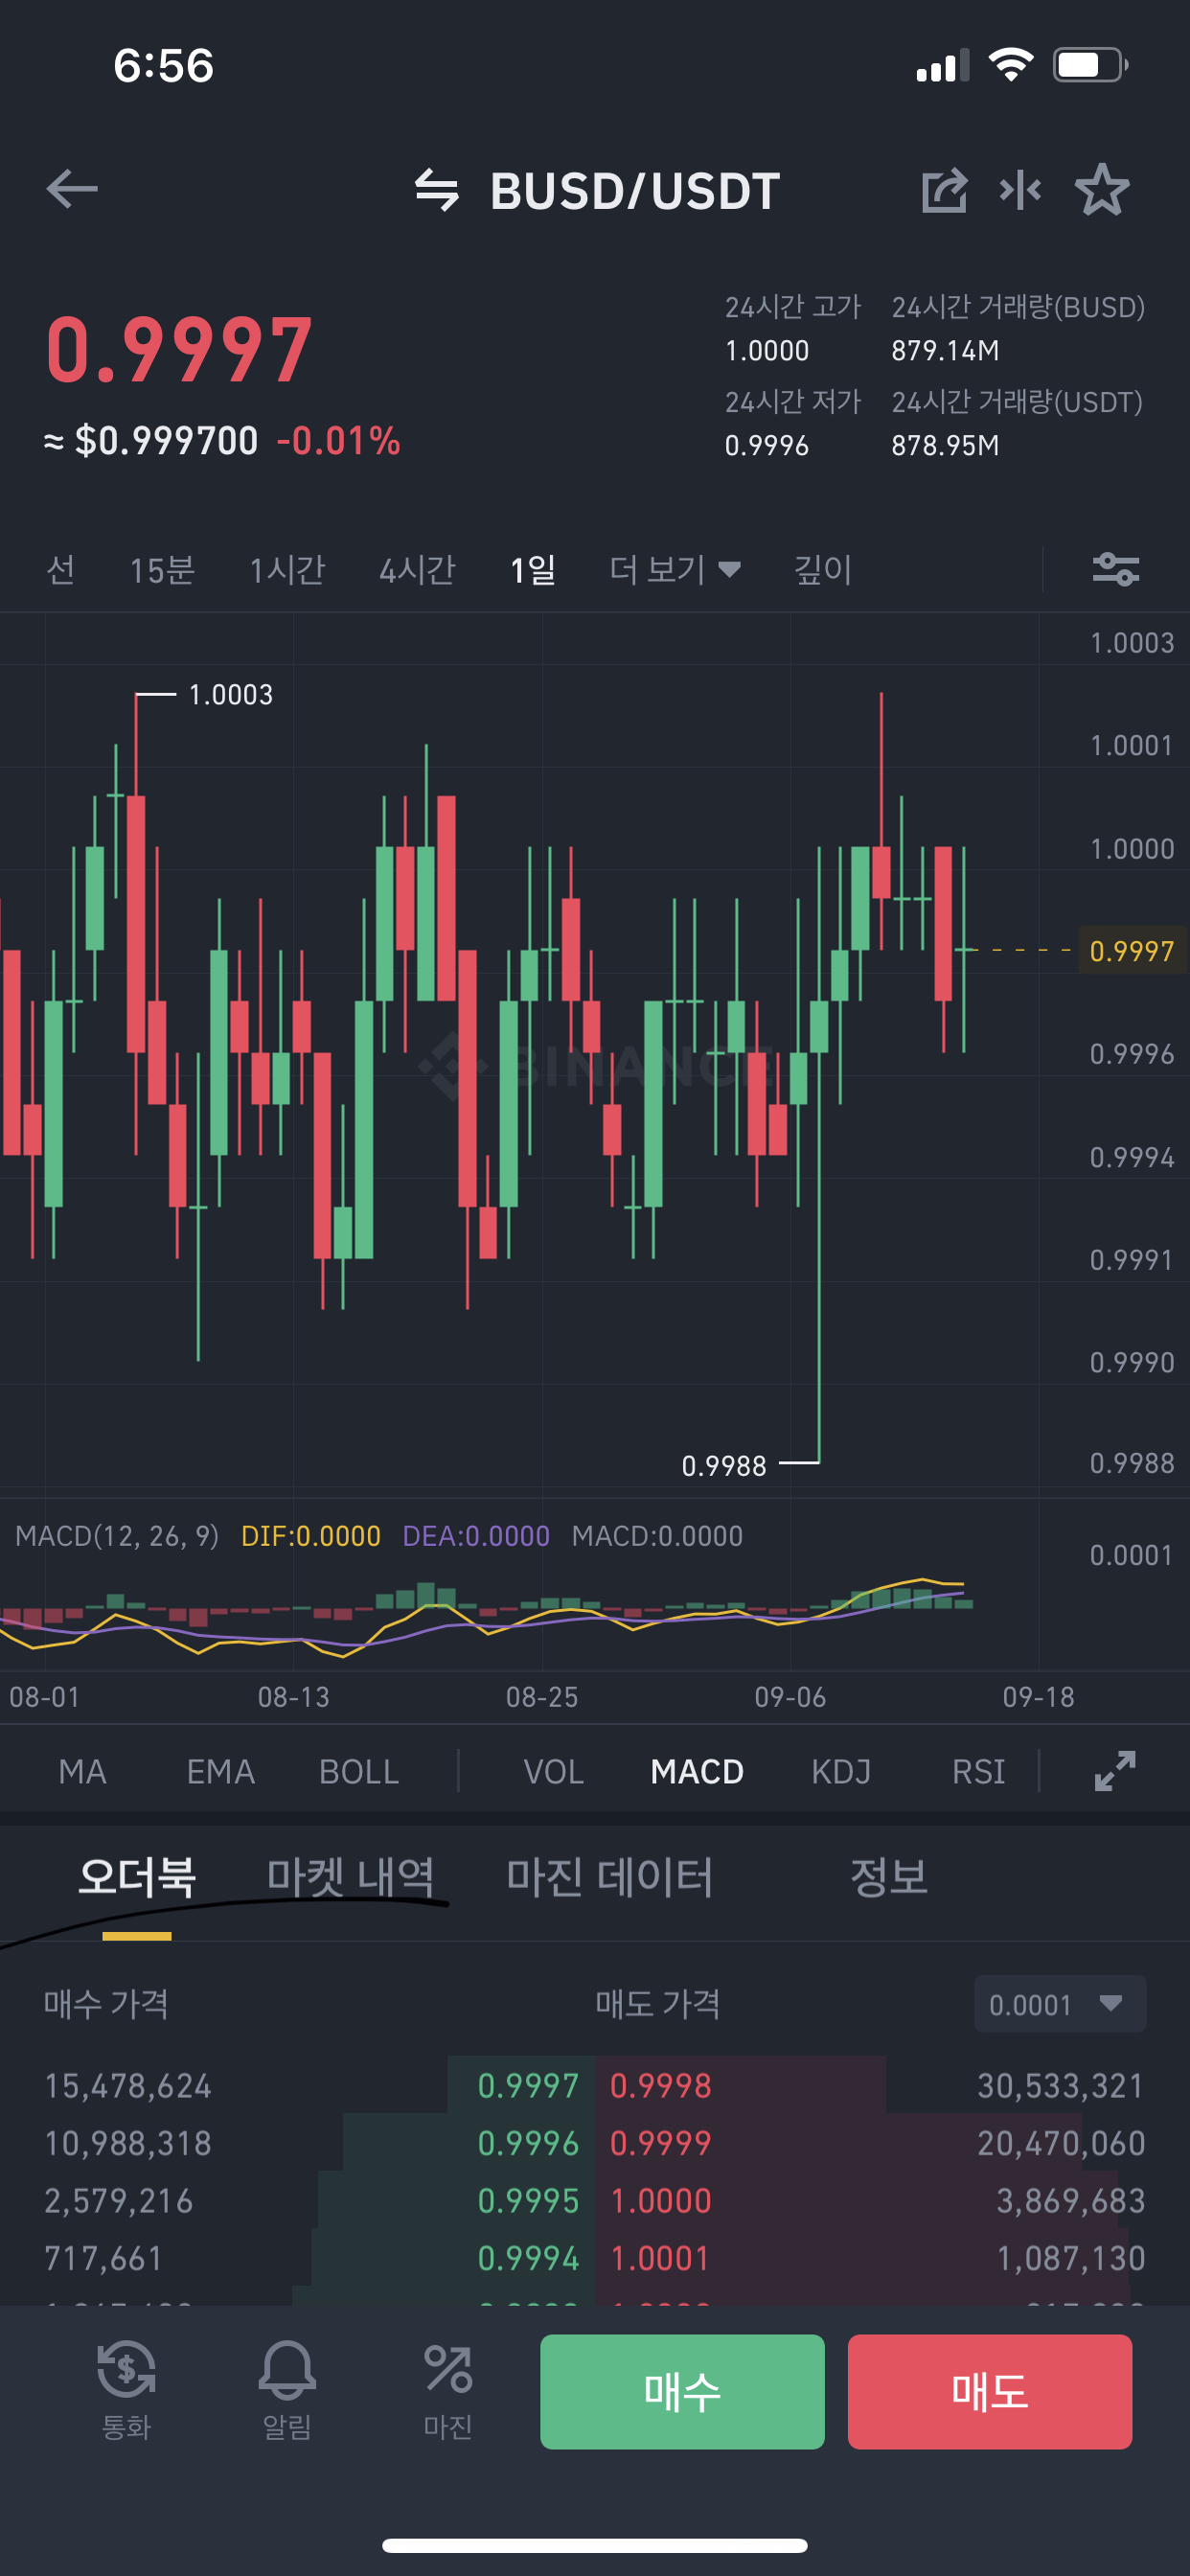1190x2576 pixels.
Task: Tap the 1.0003 high marker on chart
Action: click(230, 695)
